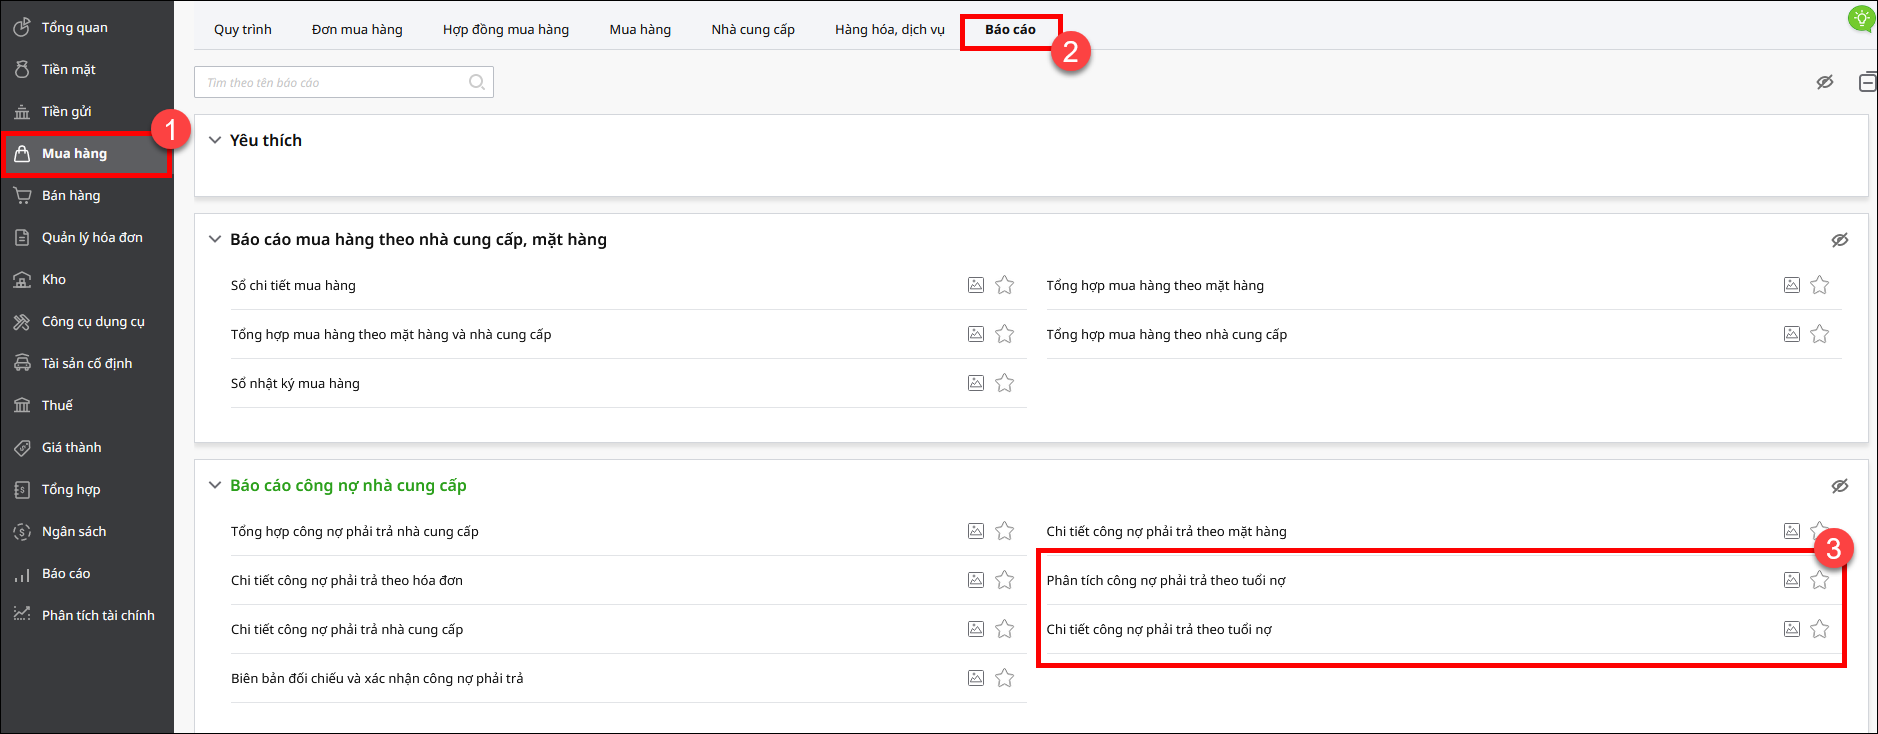The height and width of the screenshot is (734, 1878).
Task: Favorite Tổng hợp mua hàng theo nhà cung cấp report
Action: tap(1819, 334)
